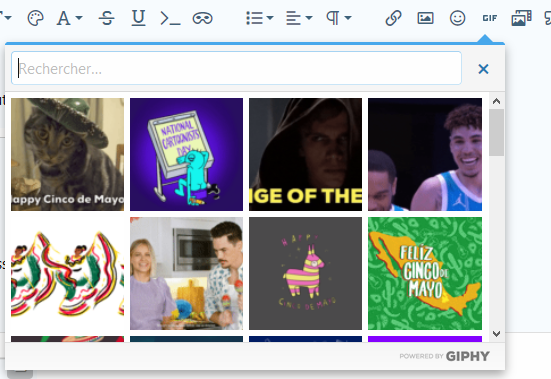Expand the list options dropdown arrow
The width and height of the screenshot is (551, 379).
click(270, 18)
